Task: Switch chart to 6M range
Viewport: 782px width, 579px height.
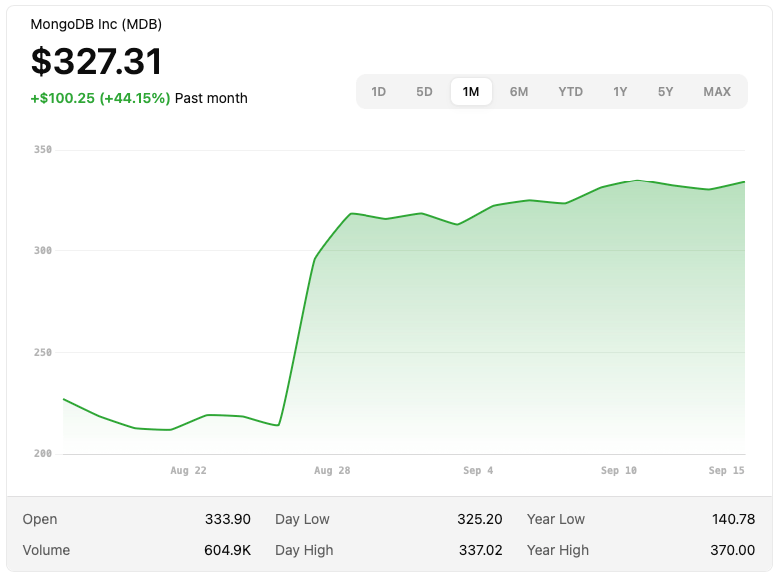Action: pyautogui.click(x=519, y=92)
